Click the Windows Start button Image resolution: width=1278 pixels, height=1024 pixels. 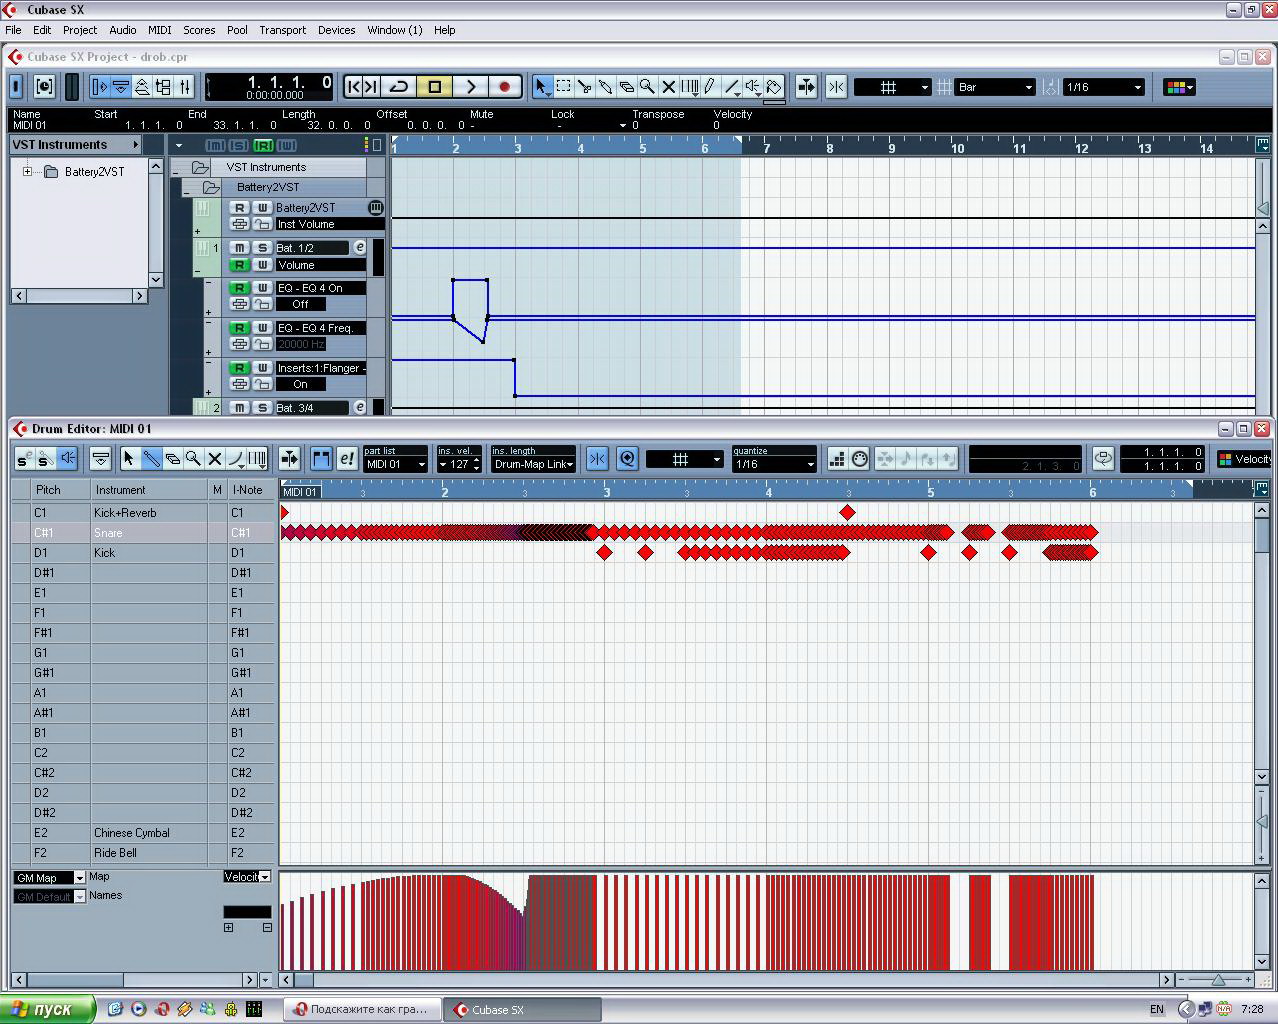click(48, 1009)
